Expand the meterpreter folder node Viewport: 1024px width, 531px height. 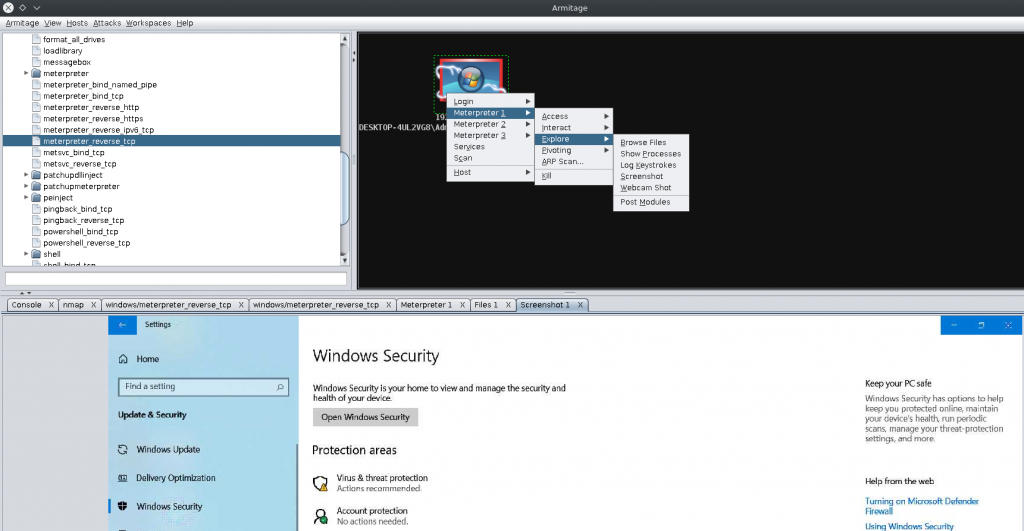(26, 73)
